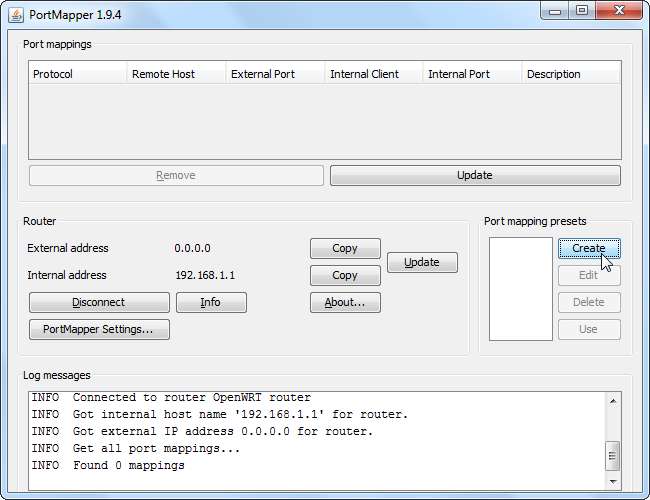Click the Internal Port column header
Image resolution: width=650 pixels, height=500 pixels.
(472, 74)
